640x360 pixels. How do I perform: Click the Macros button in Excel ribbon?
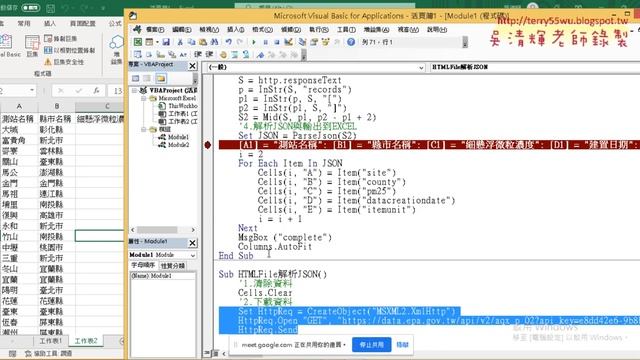click(x=32, y=46)
